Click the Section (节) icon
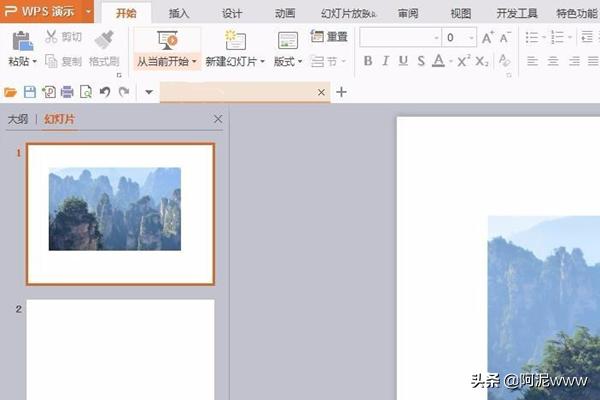 click(317, 61)
